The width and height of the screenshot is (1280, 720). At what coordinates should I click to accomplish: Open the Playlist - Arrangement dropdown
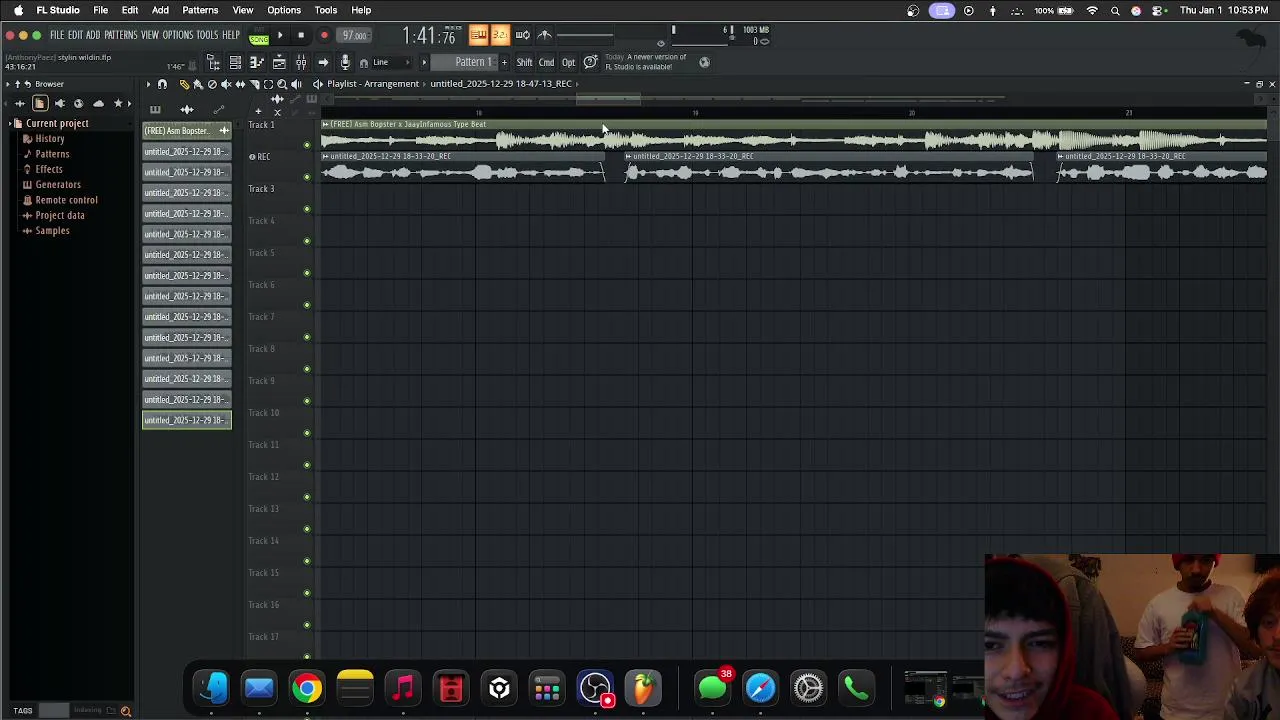[x=373, y=84]
